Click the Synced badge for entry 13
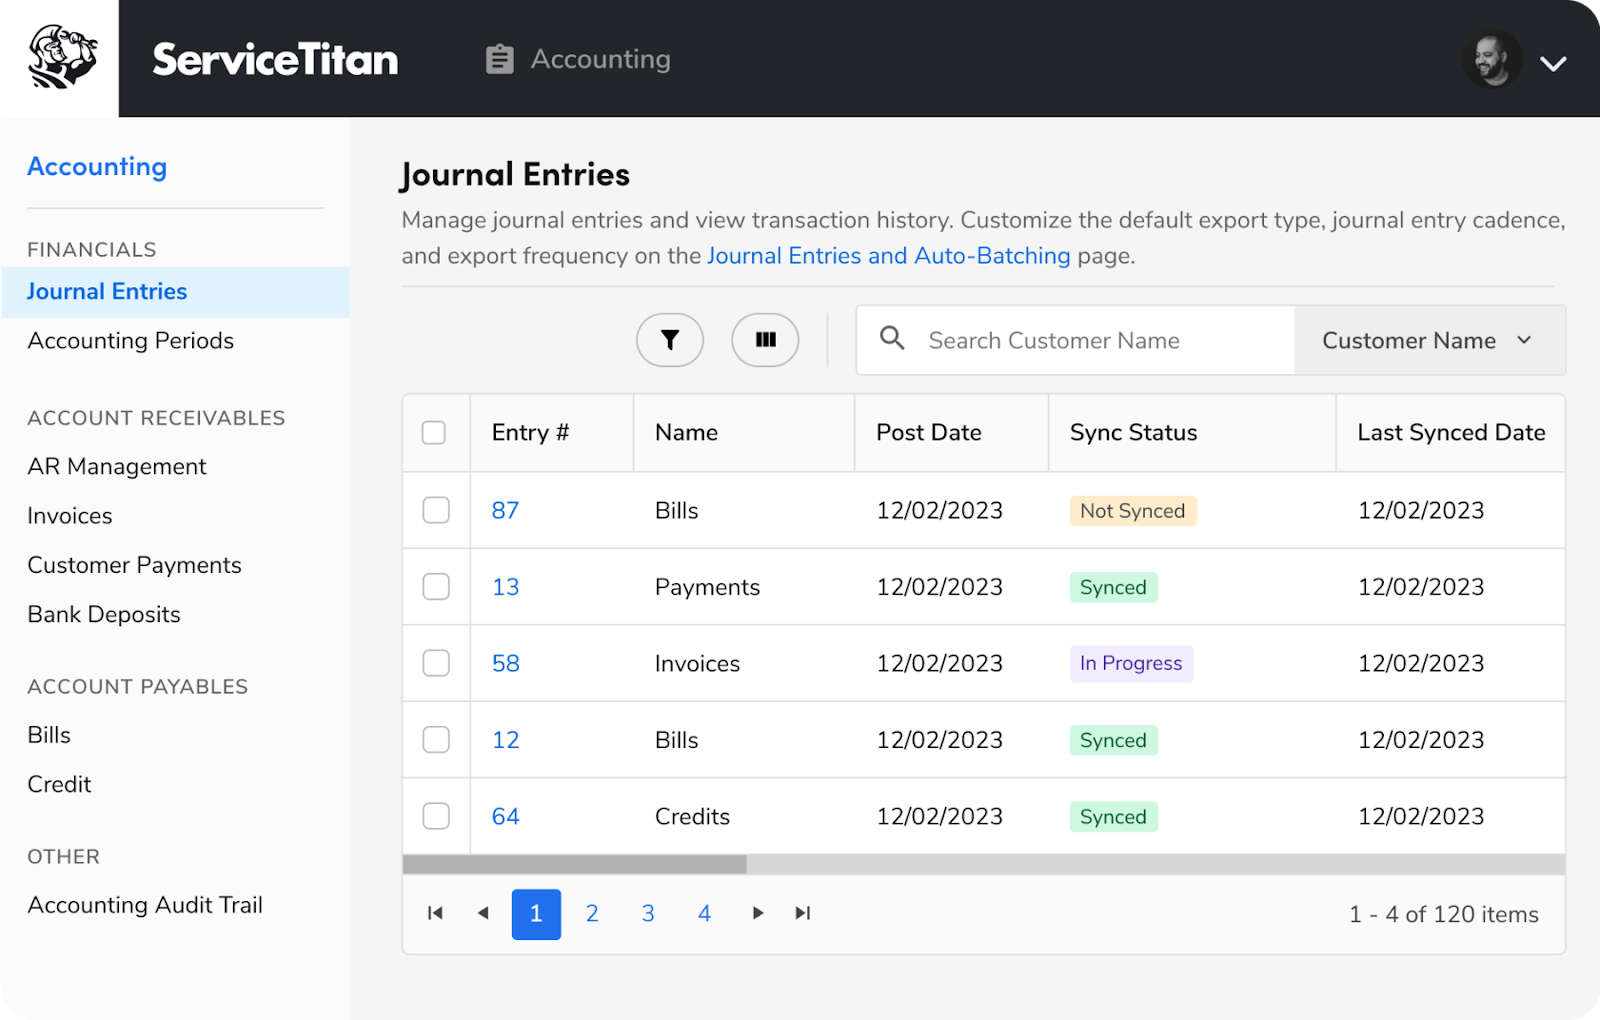The width and height of the screenshot is (1600, 1020). tap(1113, 587)
